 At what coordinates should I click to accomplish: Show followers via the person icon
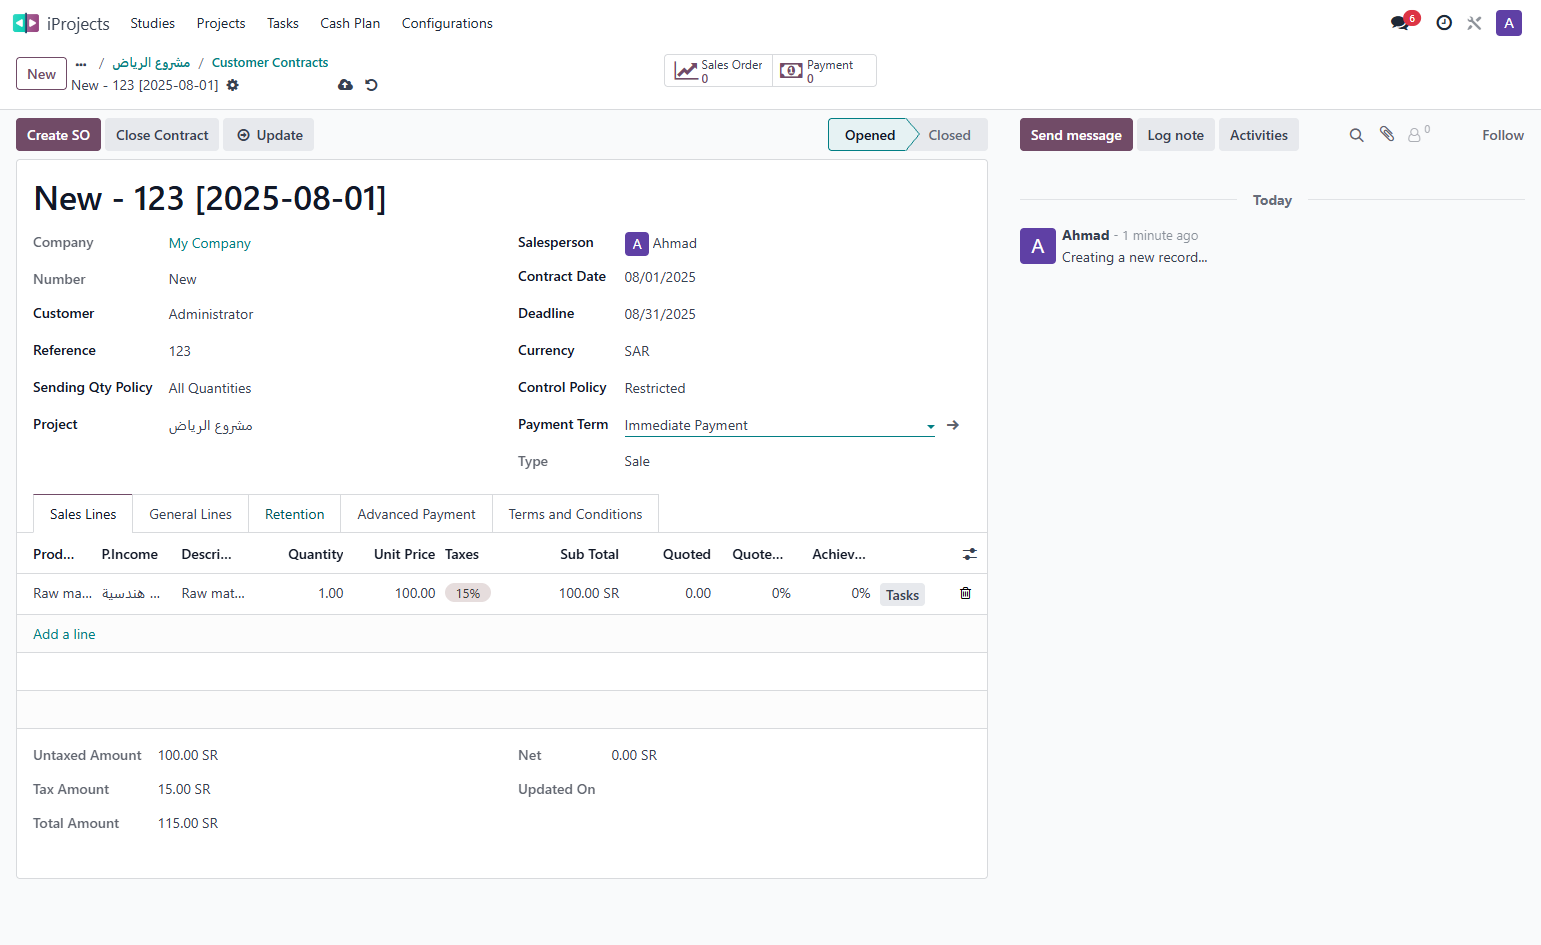click(1417, 134)
